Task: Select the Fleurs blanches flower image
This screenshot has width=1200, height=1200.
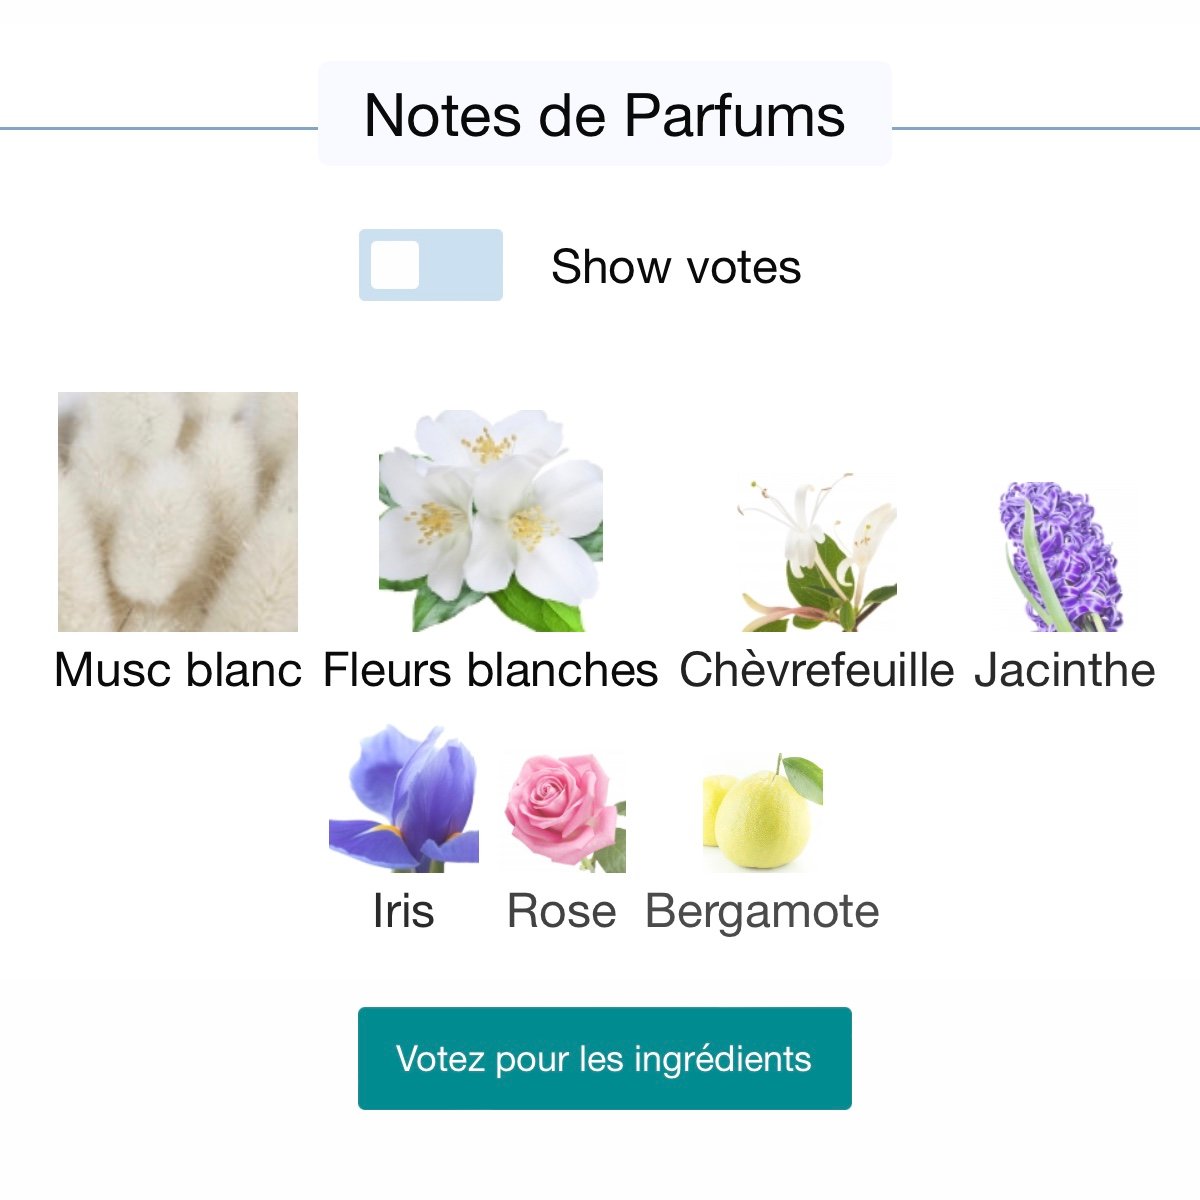Action: coord(491,520)
